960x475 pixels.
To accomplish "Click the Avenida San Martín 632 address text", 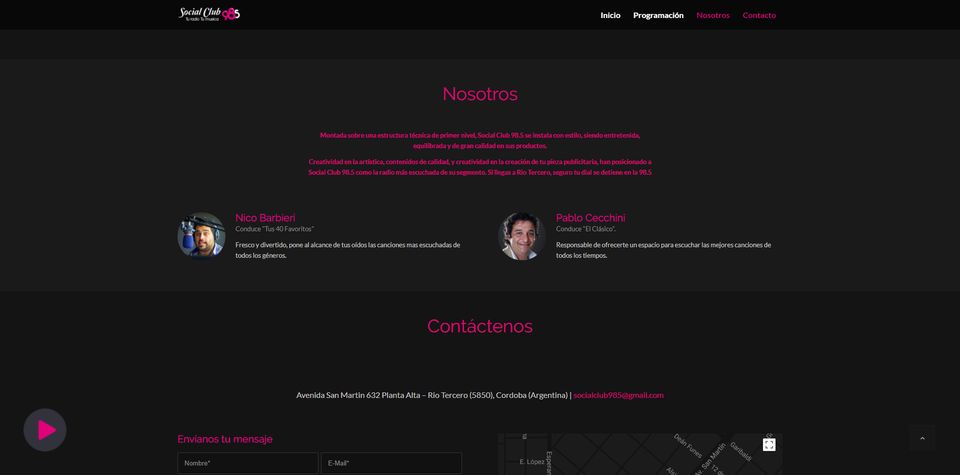I will click(x=432, y=395).
